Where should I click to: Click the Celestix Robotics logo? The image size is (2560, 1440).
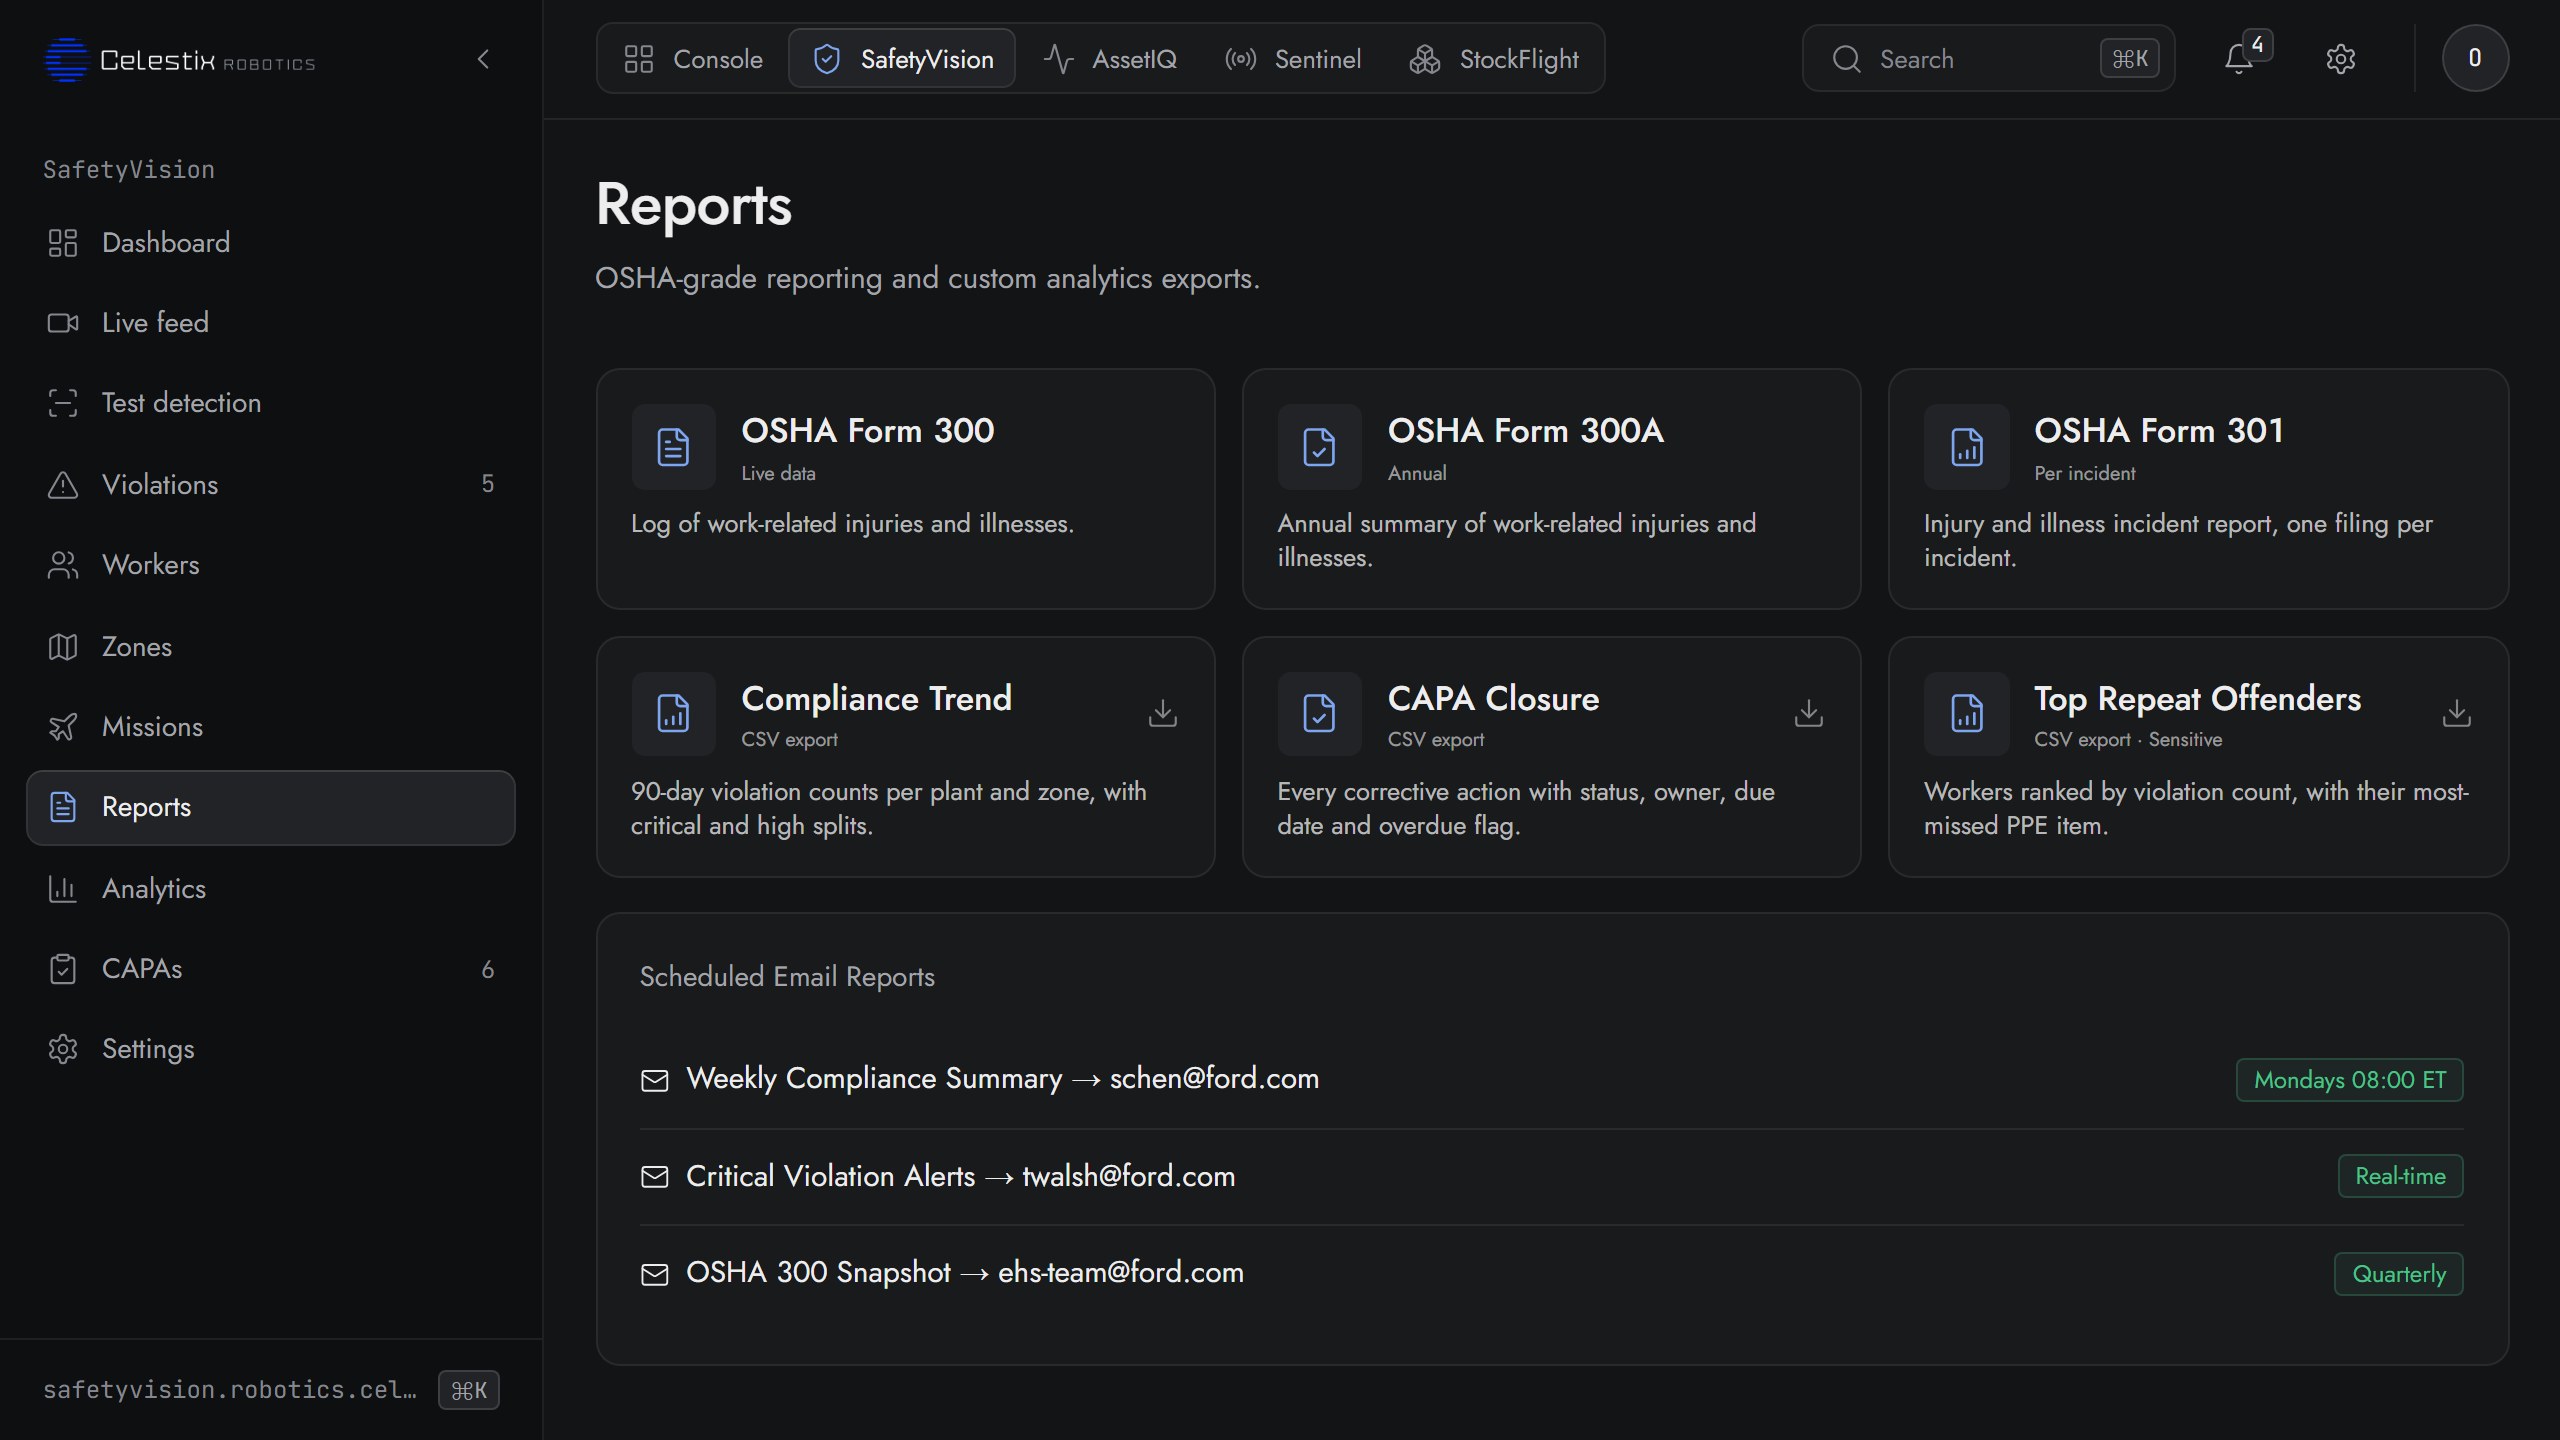[180, 60]
